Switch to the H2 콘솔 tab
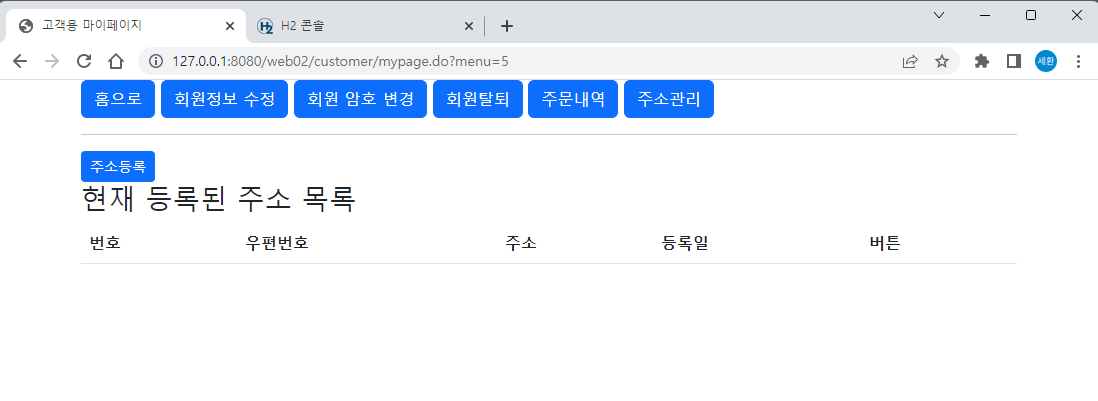The height and width of the screenshot is (401, 1098). click(366, 26)
